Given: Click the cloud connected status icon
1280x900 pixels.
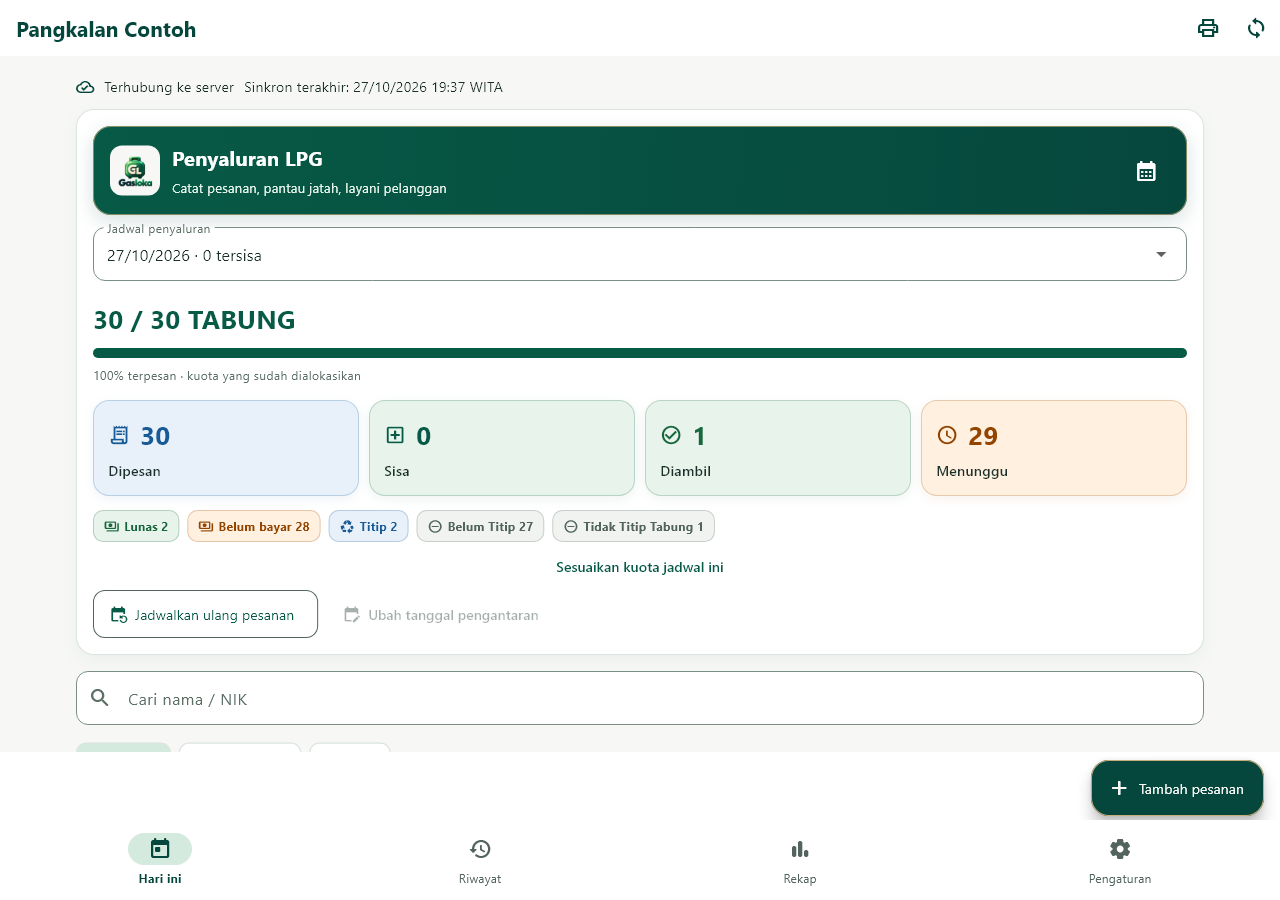Looking at the screenshot, I should click(85, 87).
